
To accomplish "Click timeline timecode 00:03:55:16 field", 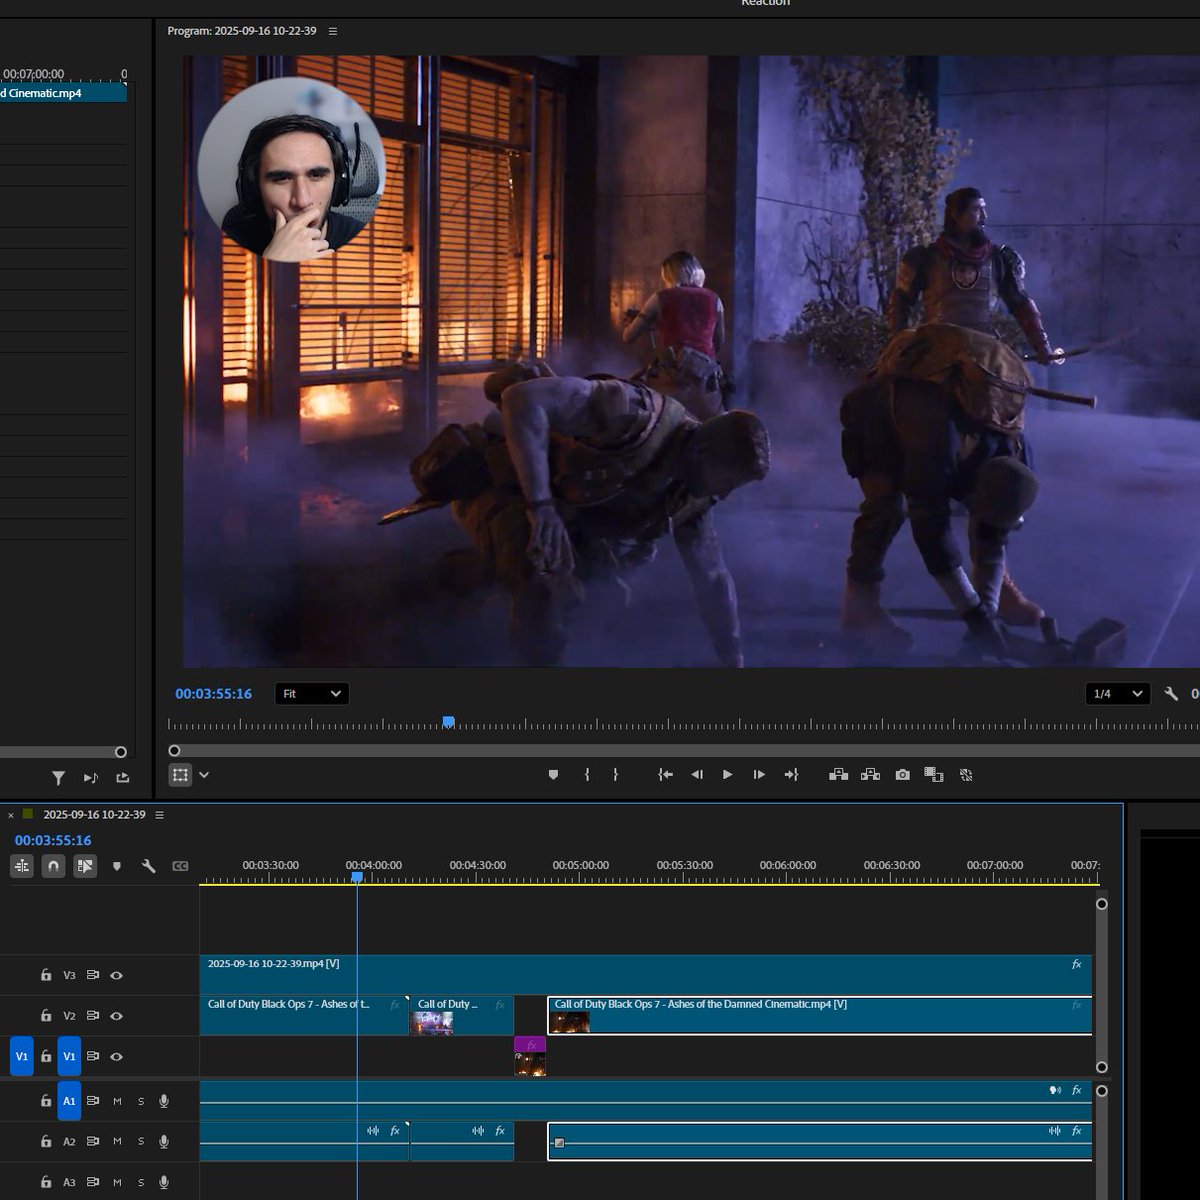I will pyautogui.click(x=53, y=841).
